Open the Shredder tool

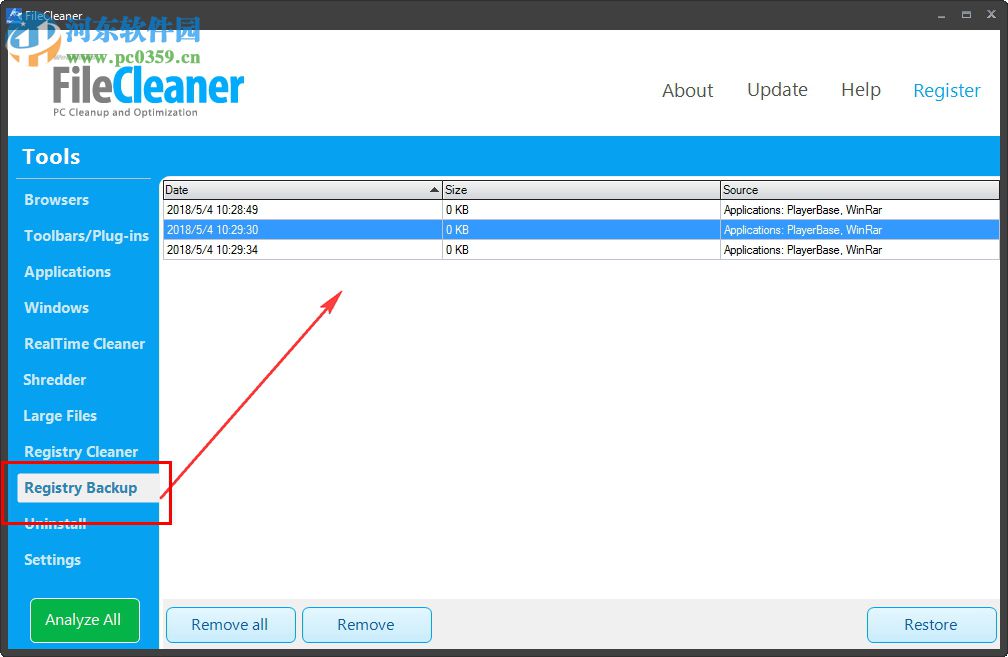click(x=54, y=380)
